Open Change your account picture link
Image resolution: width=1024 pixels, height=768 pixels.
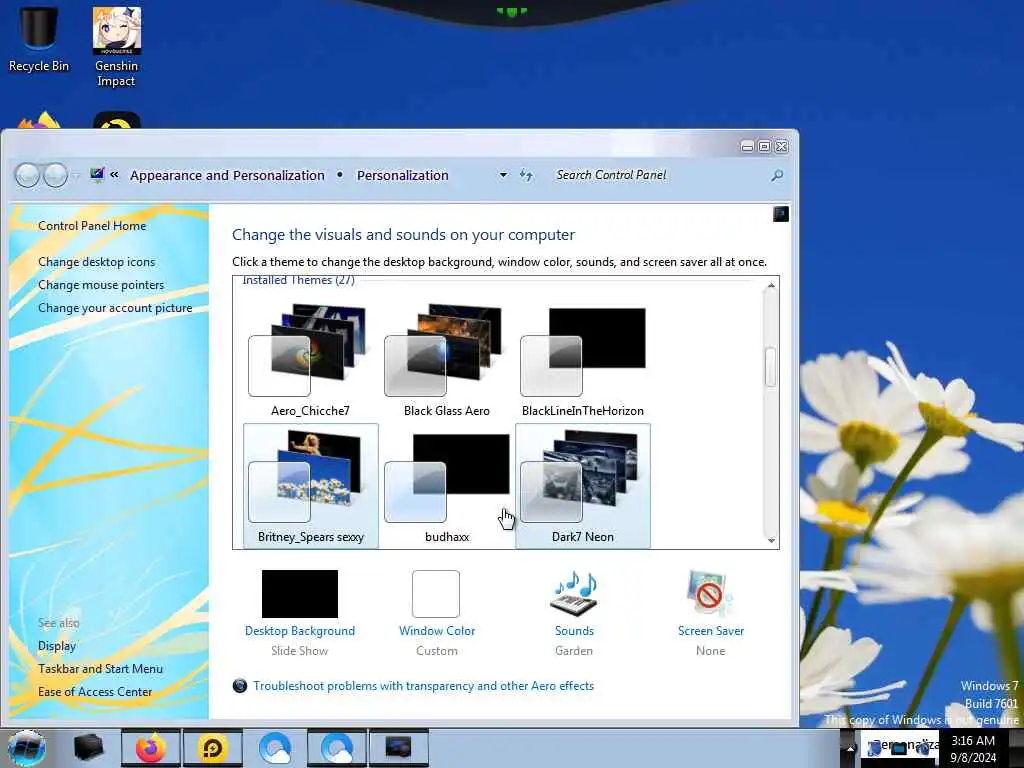(x=115, y=308)
